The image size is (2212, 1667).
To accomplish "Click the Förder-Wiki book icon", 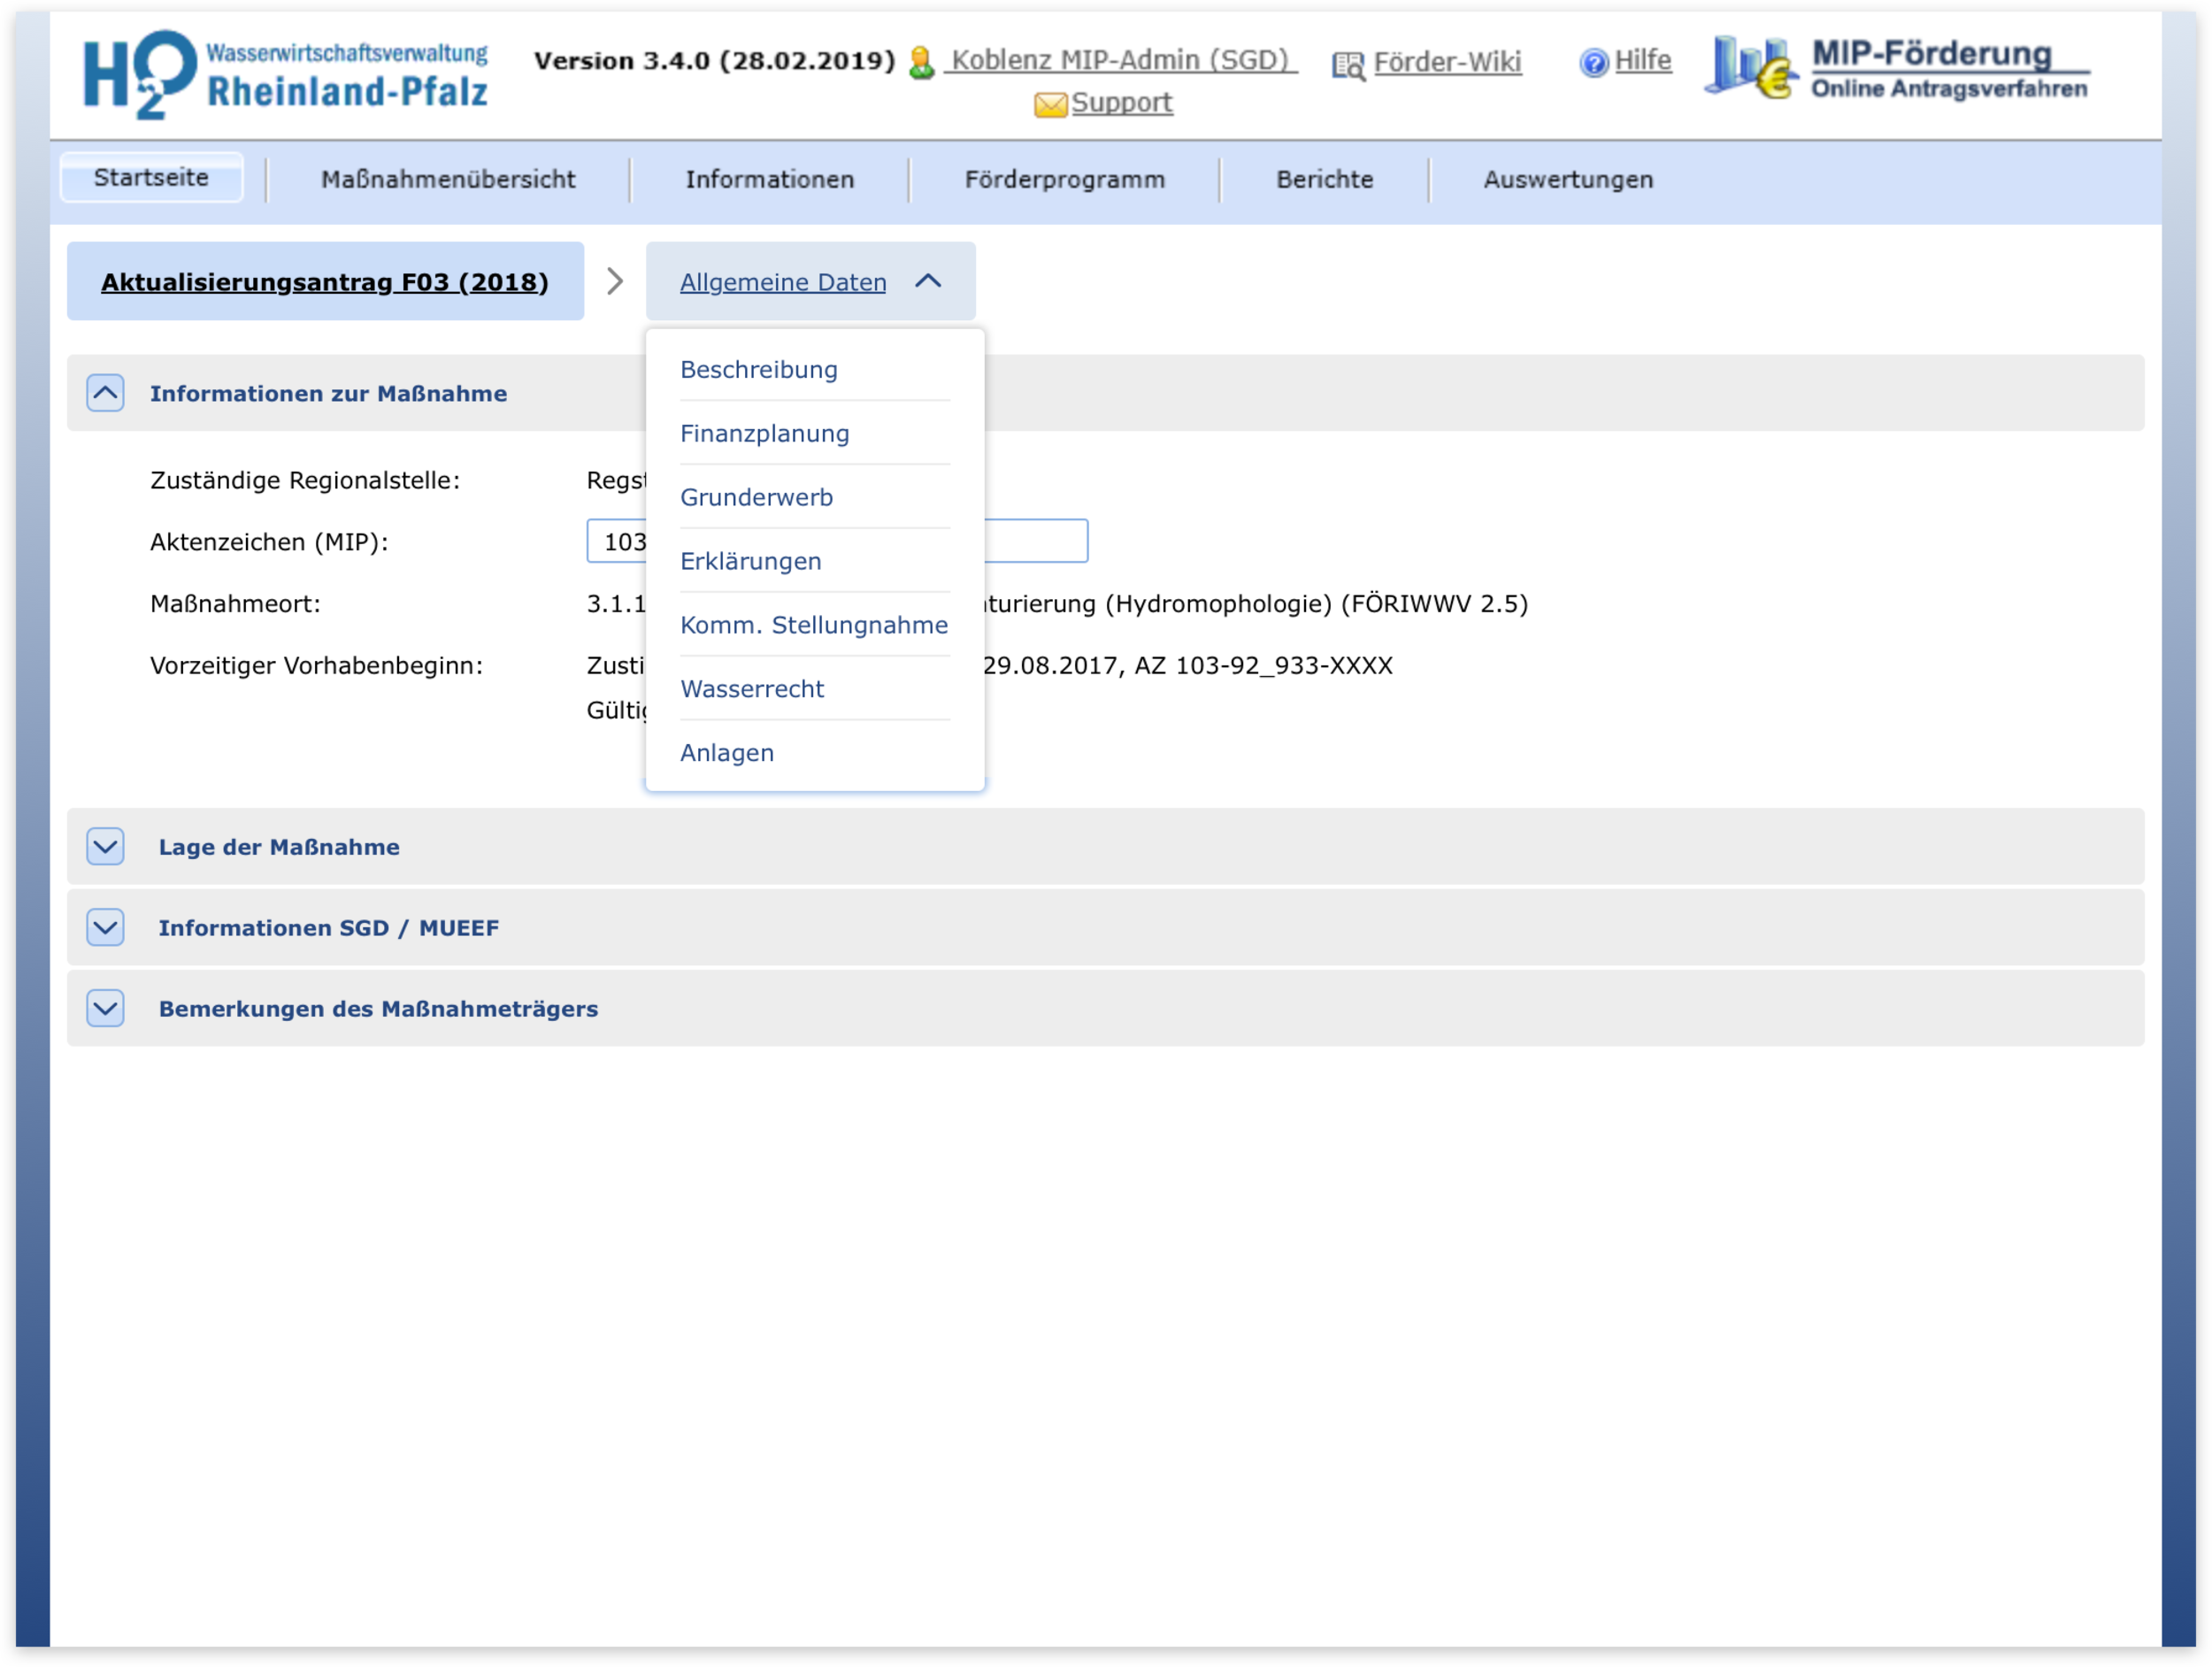I will point(1347,65).
